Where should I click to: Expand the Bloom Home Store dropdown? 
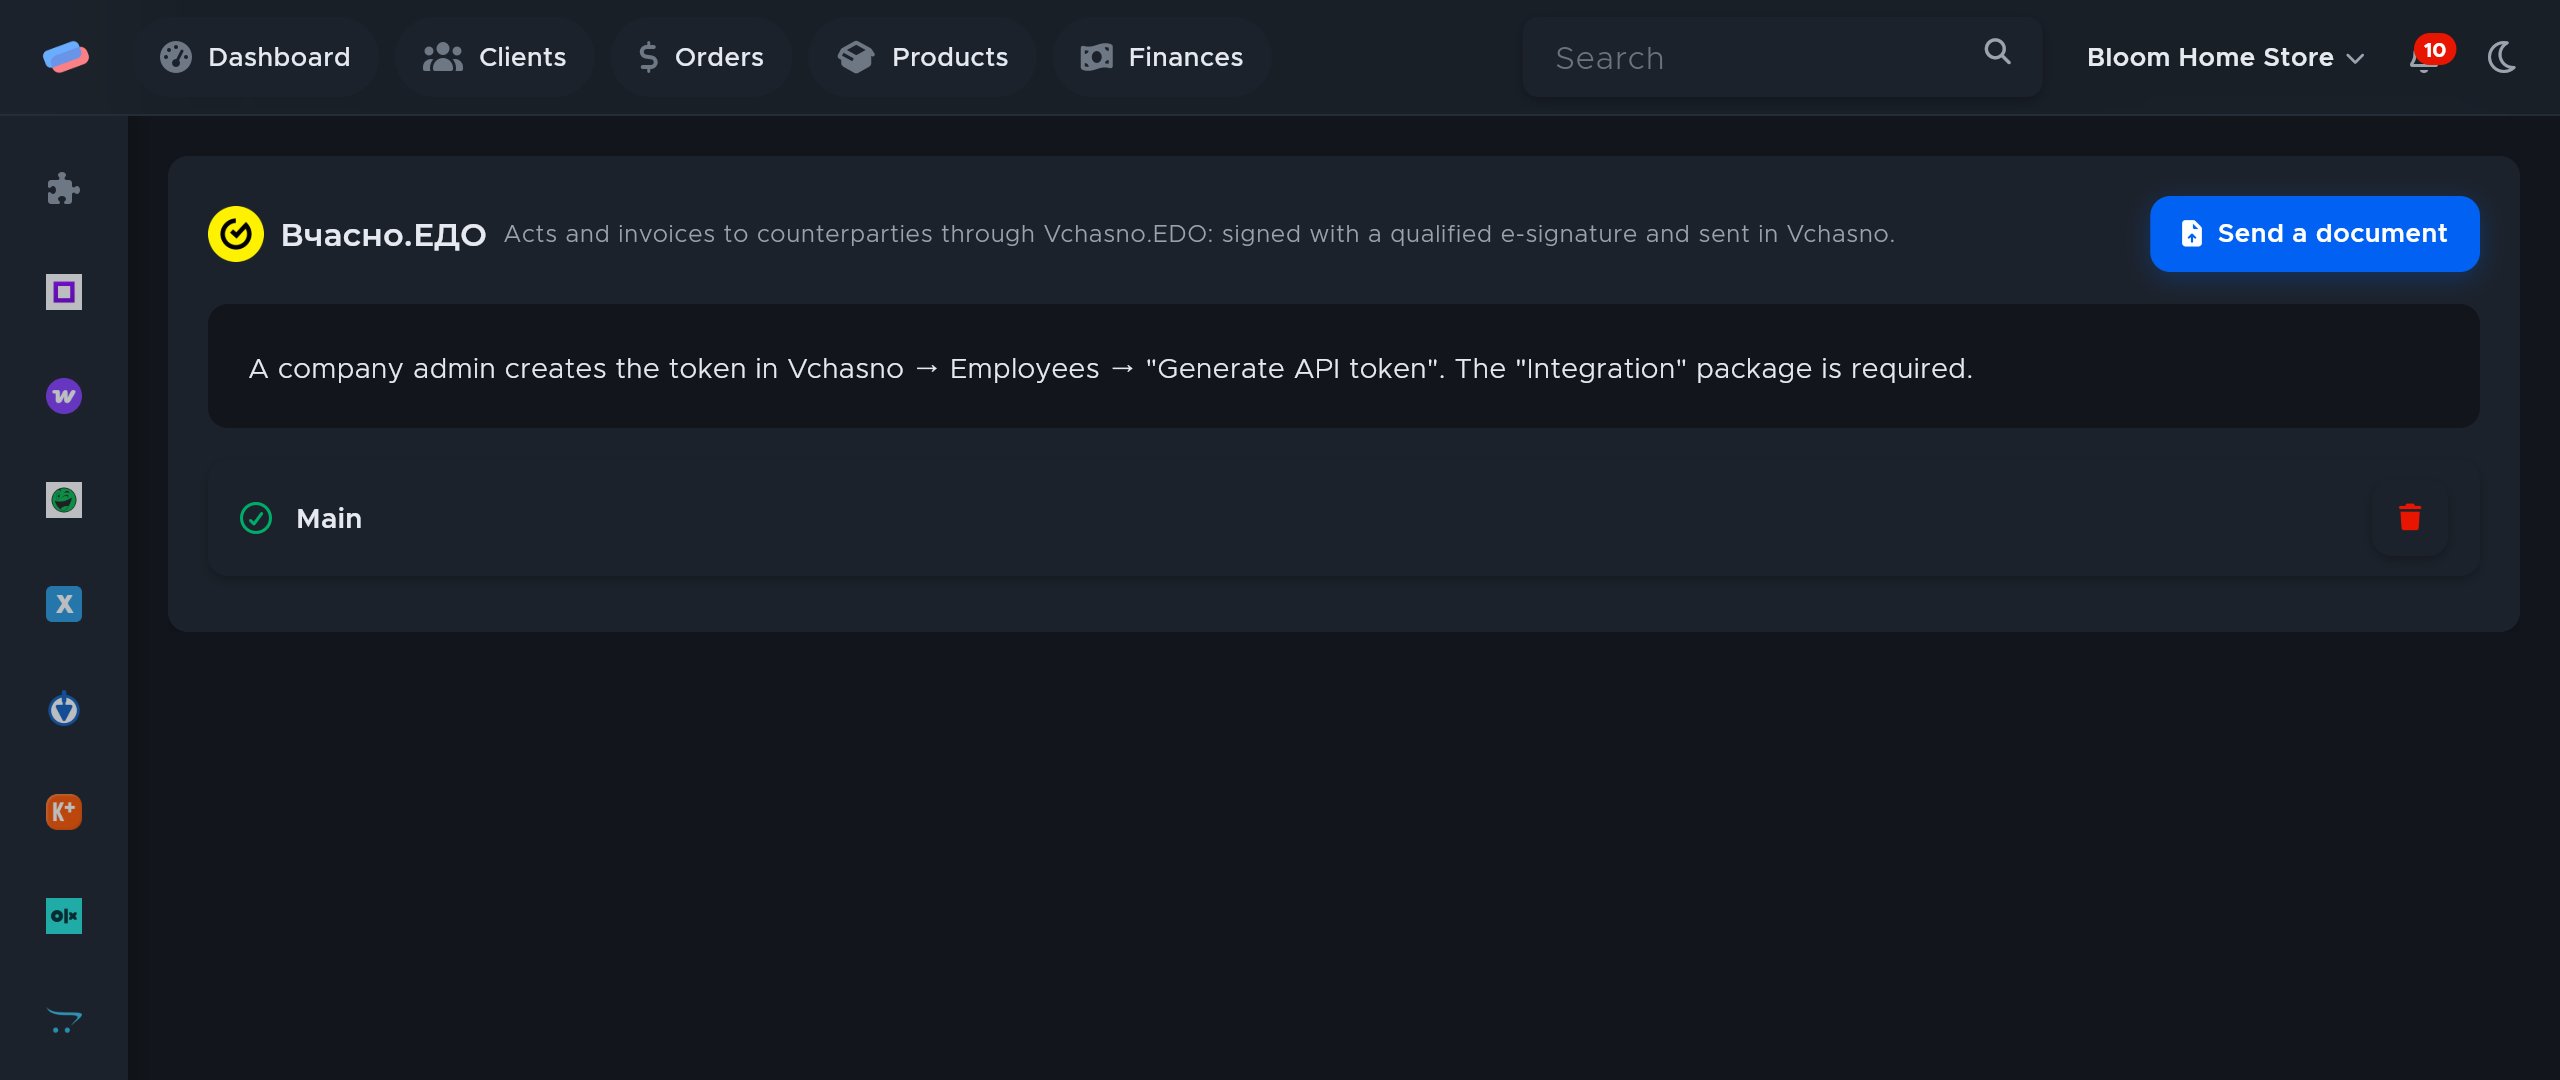pyautogui.click(x=2225, y=57)
